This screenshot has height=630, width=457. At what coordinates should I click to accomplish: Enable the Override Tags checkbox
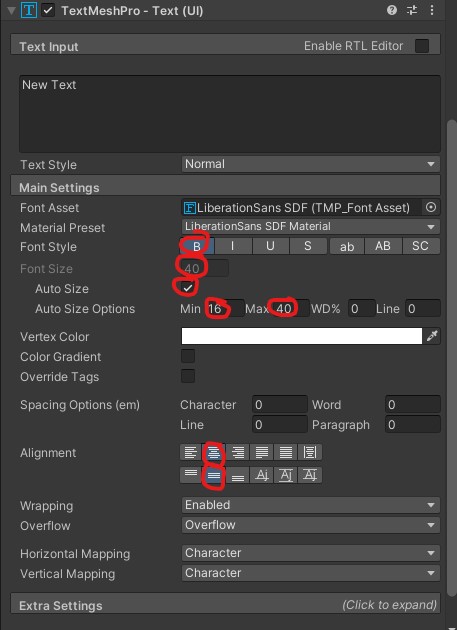point(188,376)
